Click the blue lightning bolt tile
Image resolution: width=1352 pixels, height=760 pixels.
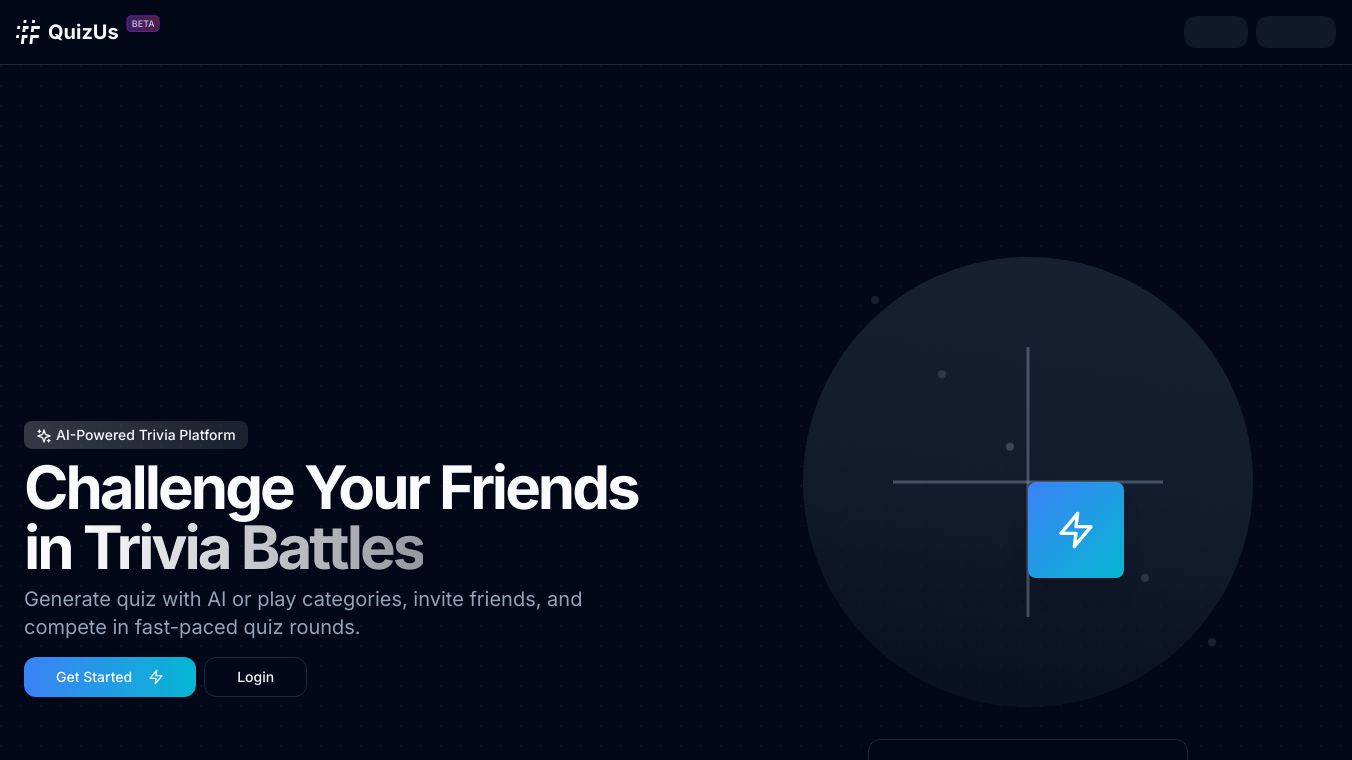pyautogui.click(x=1076, y=530)
